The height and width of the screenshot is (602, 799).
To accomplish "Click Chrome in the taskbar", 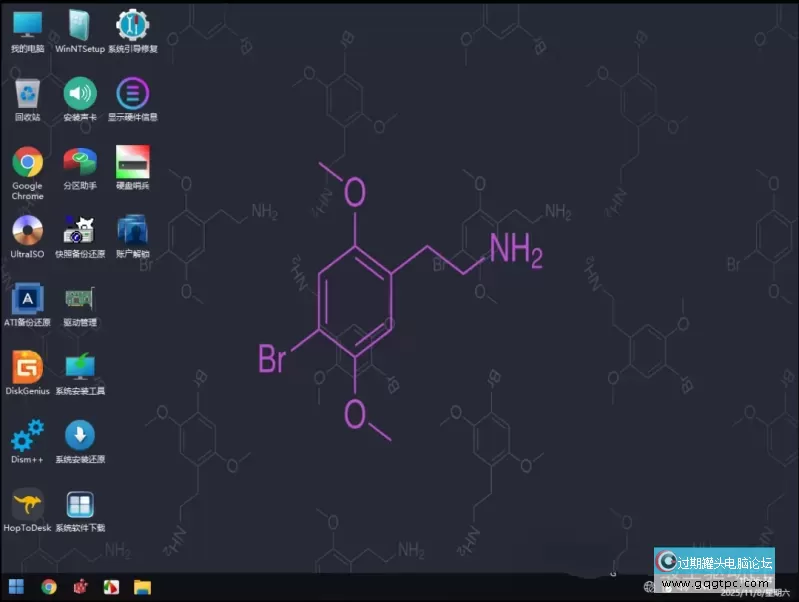I will point(49,587).
